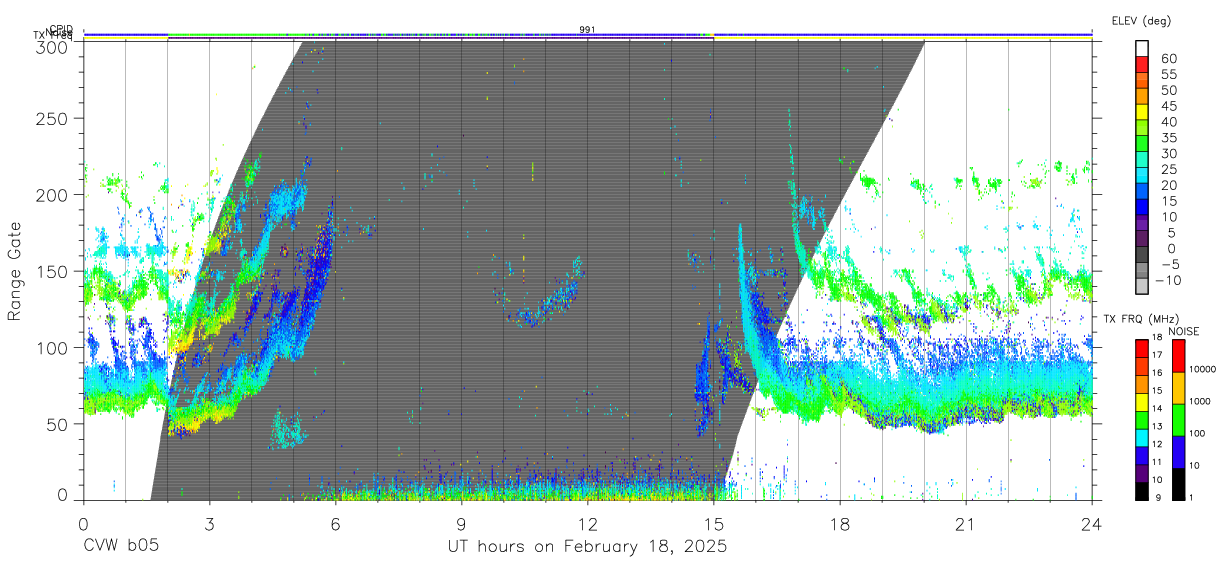Click the black segment of the NOISE color bar
The width and height of the screenshot is (1228, 567).
tap(1177, 483)
